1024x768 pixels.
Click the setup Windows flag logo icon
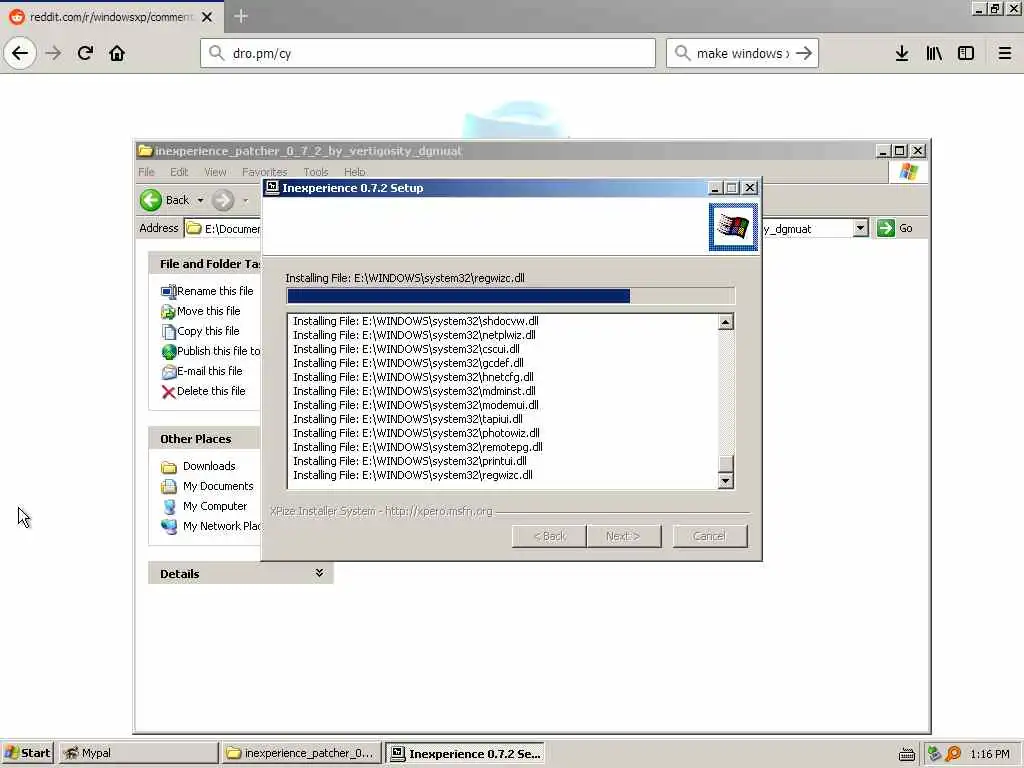733,227
